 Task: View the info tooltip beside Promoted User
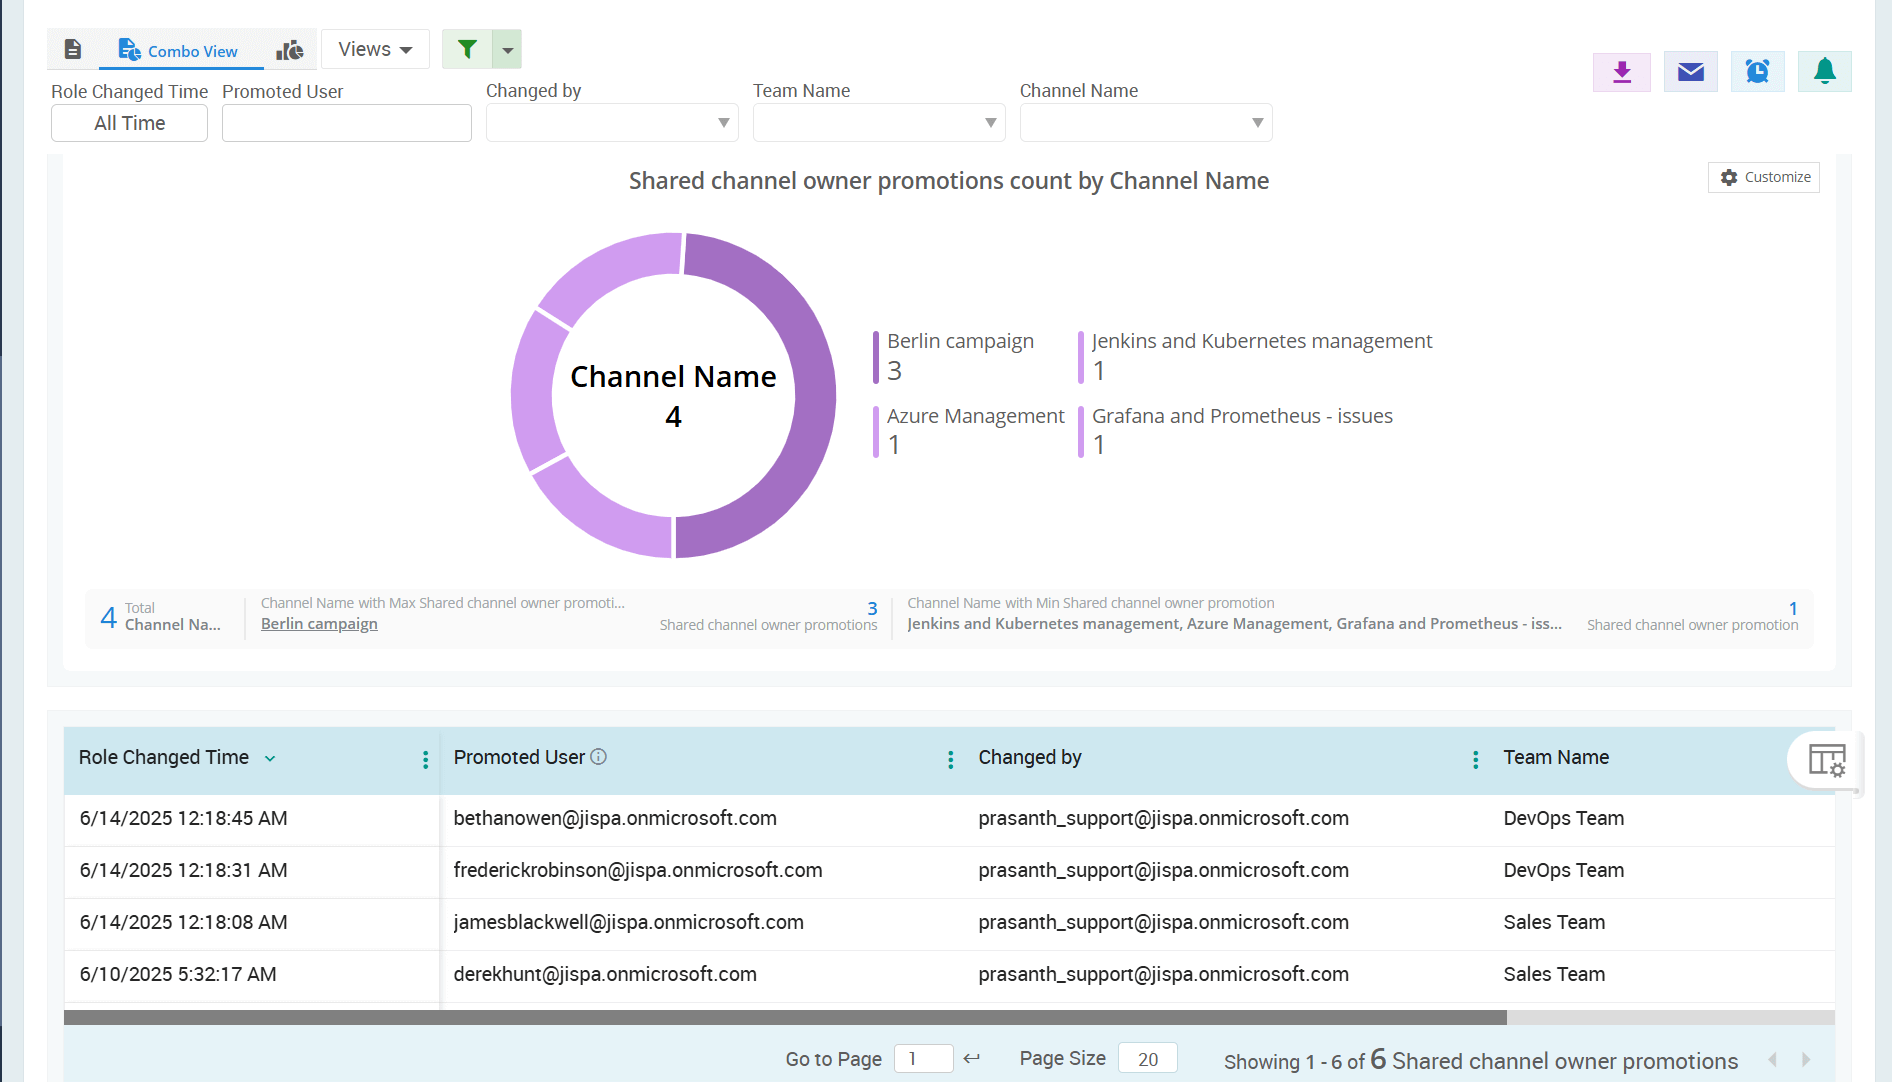[598, 757]
